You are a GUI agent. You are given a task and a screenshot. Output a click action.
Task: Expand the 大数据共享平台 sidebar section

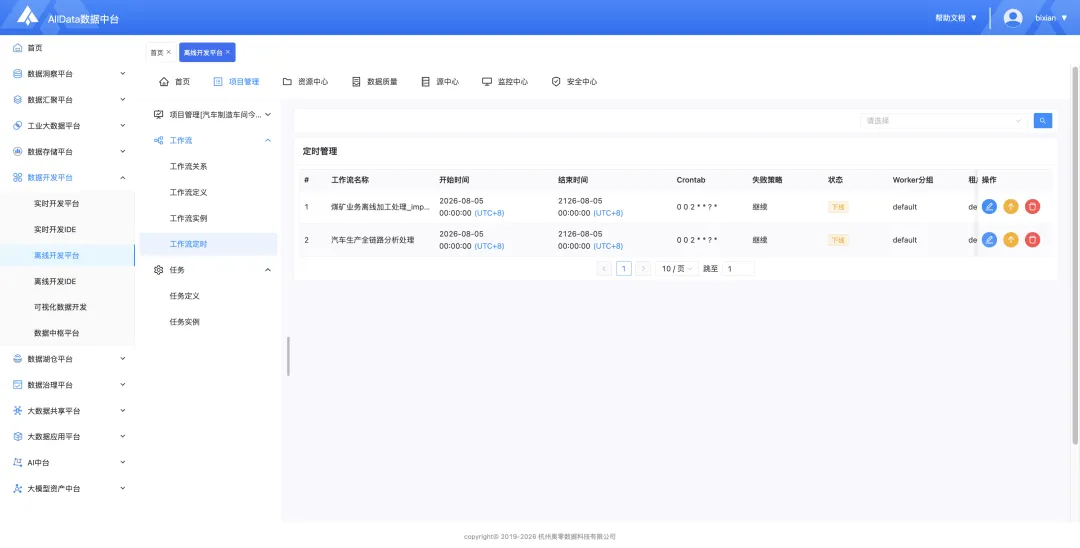click(x=123, y=410)
